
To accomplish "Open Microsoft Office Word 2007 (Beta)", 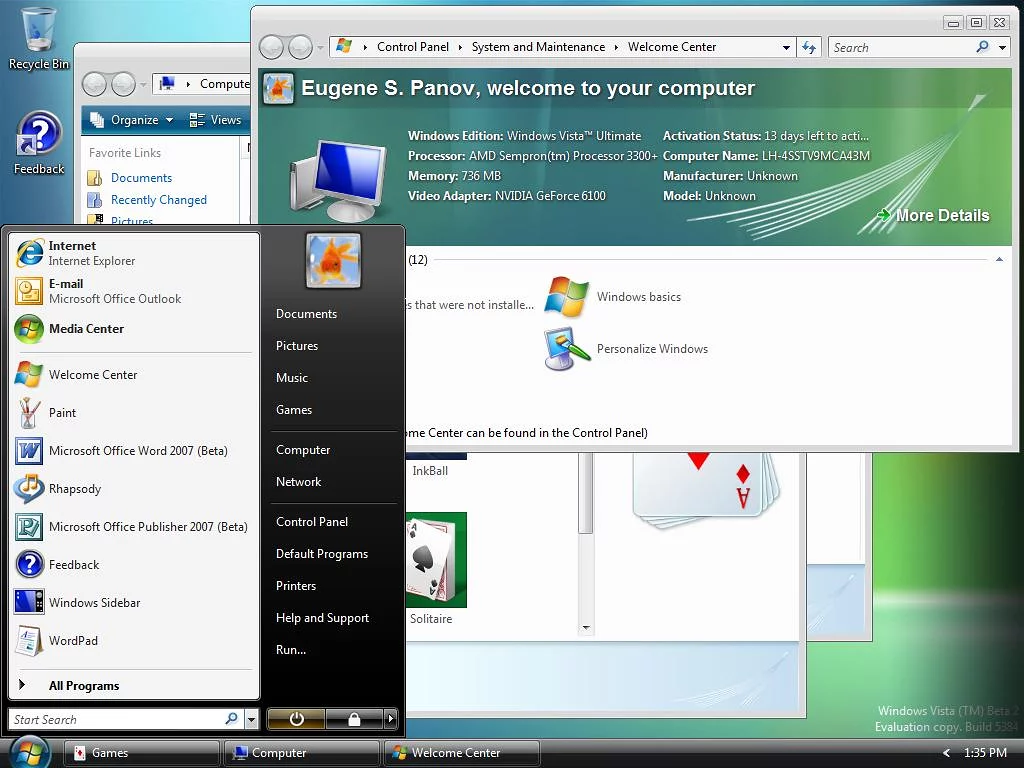I will [138, 451].
